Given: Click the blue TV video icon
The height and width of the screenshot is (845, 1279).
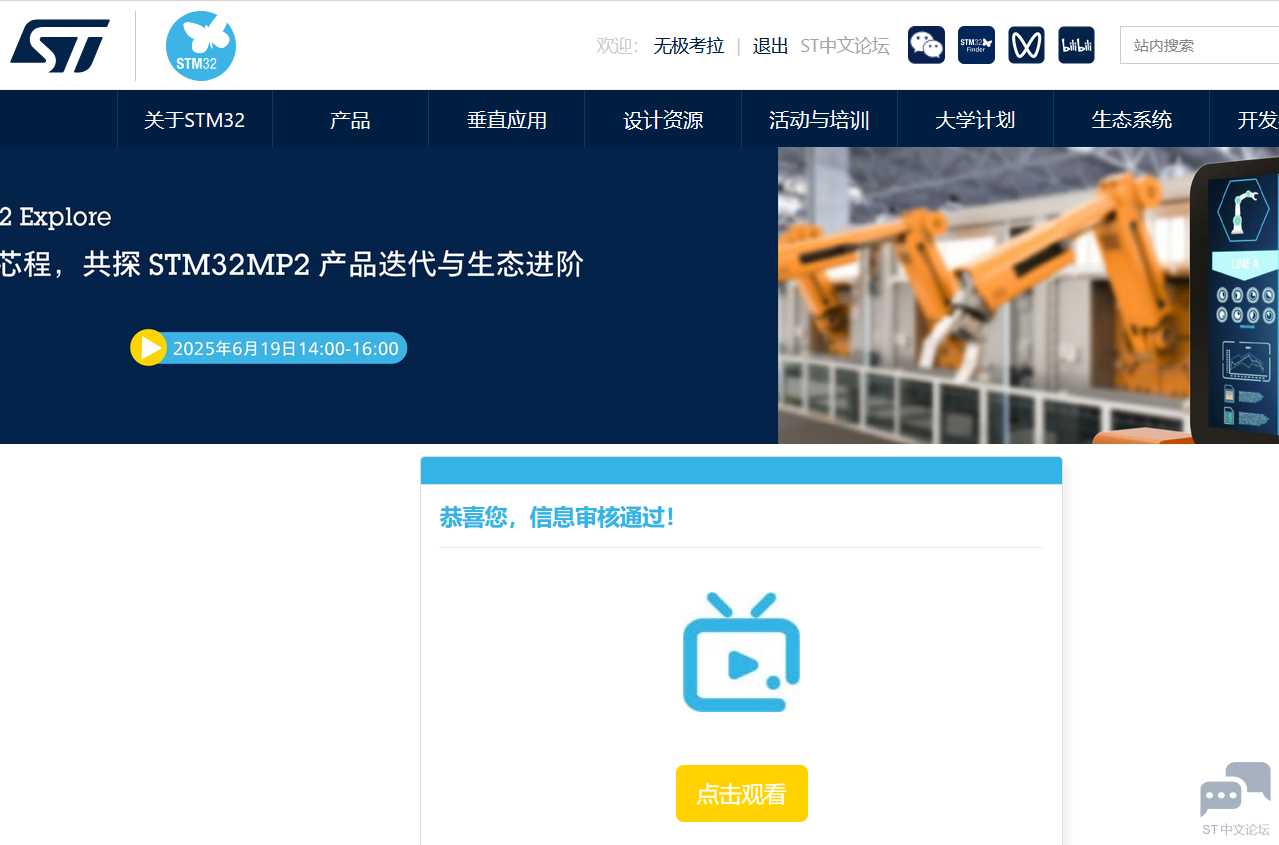Looking at the screenshot, I should tap(741, 652).
